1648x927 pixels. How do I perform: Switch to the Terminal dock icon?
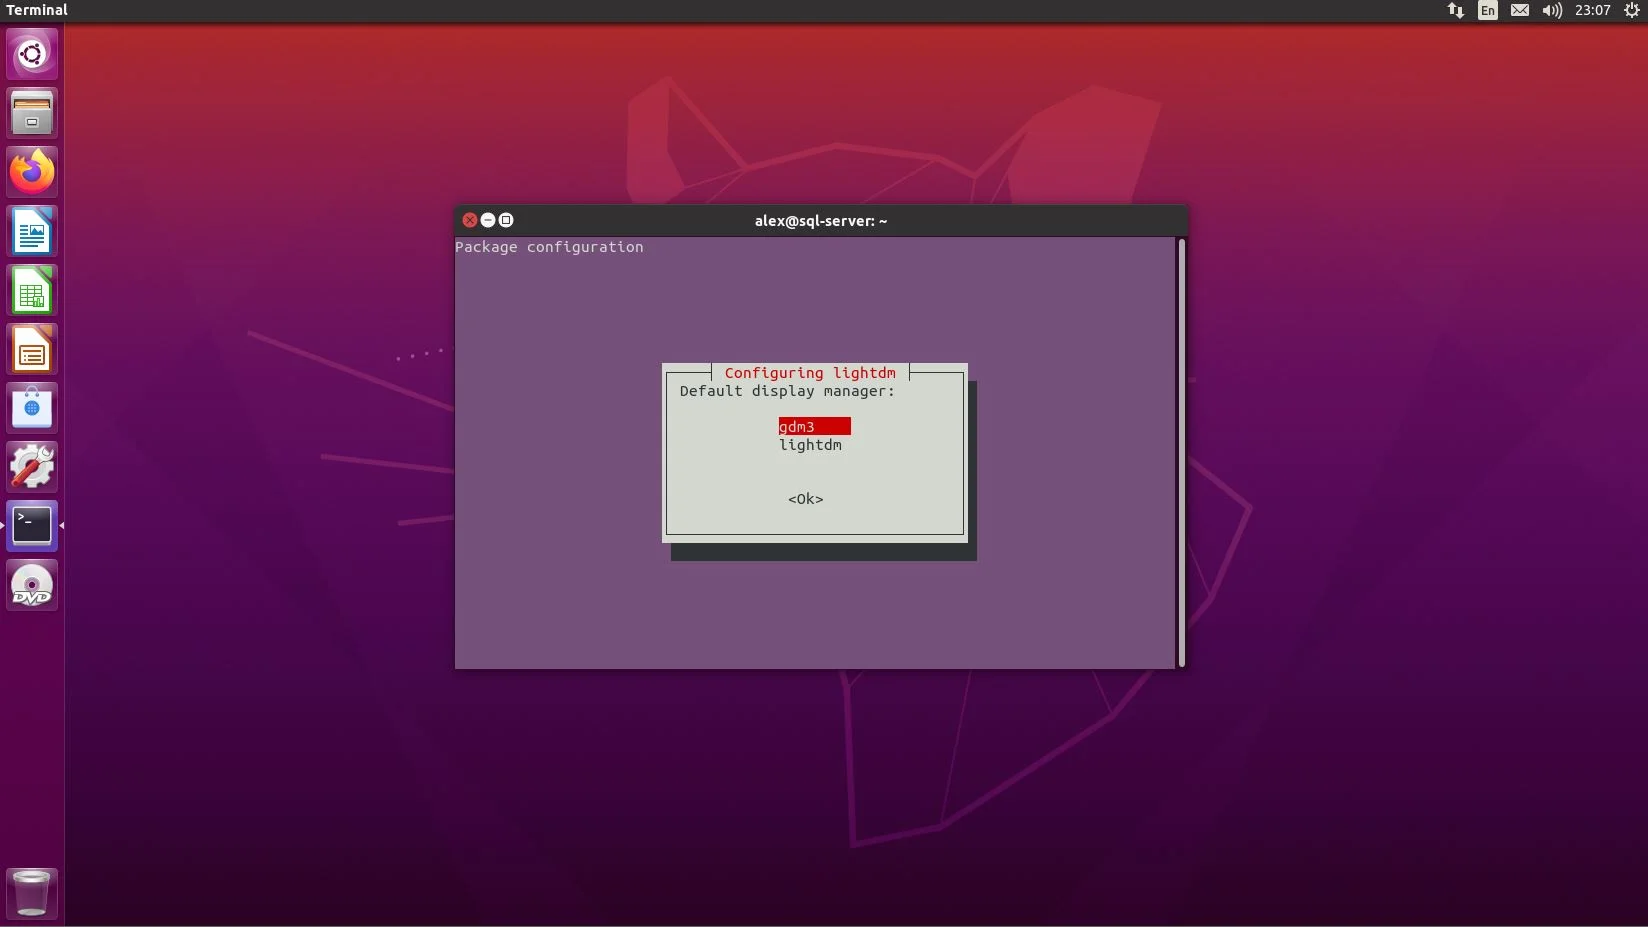[32, 526]
